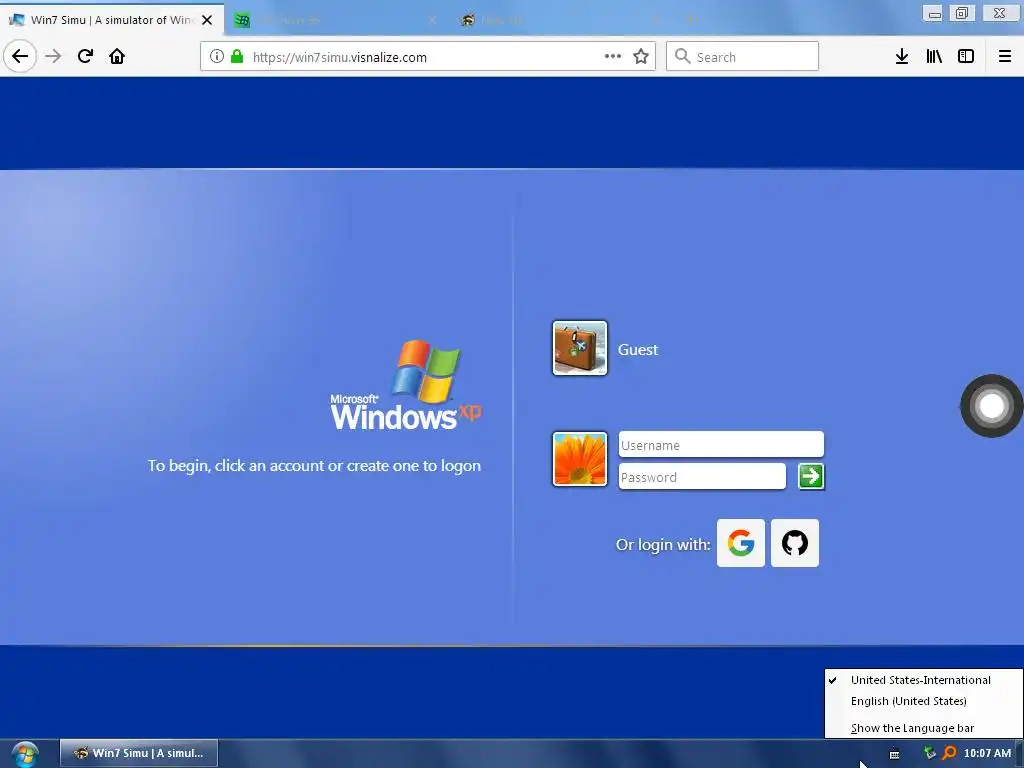Restore down the browser window

pos(962,13)
